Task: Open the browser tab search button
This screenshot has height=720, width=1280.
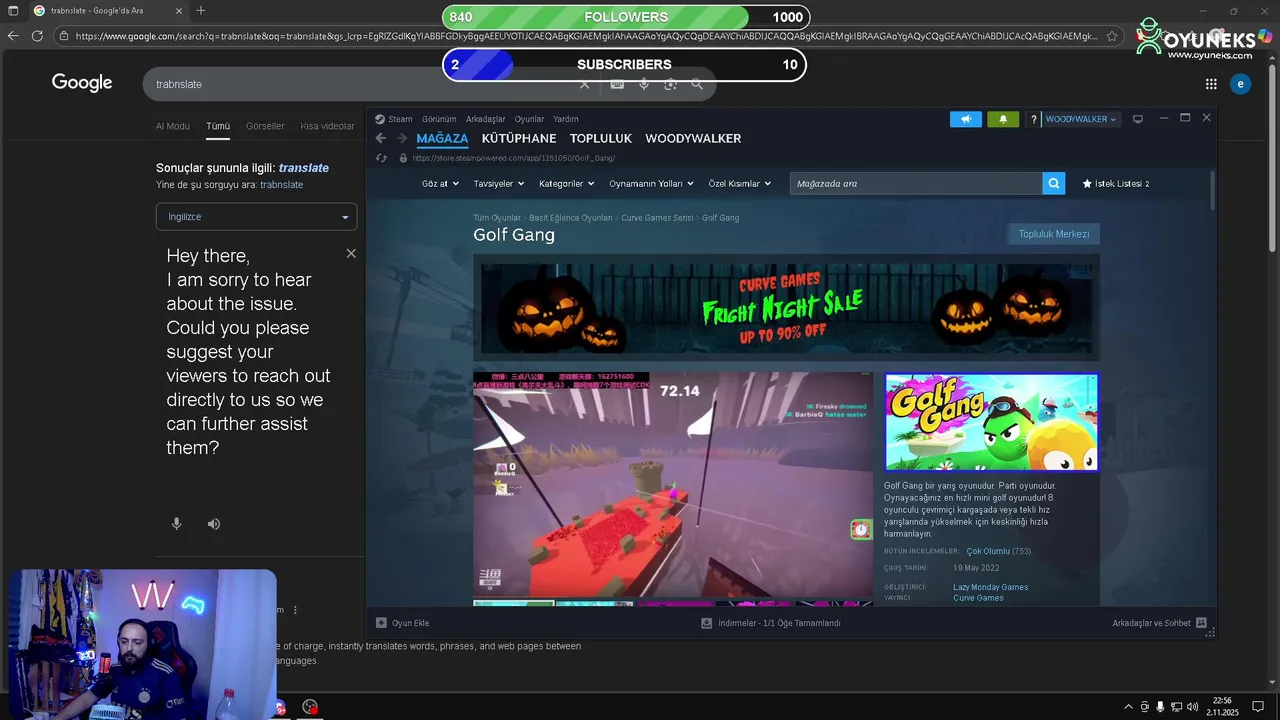Action: [13, 11]
